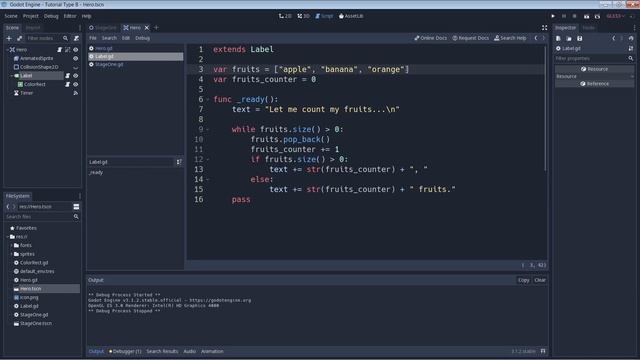Viewport: 640px width, 360px height.
Task: Switch to the Import tab
Action: click(33, 27)
